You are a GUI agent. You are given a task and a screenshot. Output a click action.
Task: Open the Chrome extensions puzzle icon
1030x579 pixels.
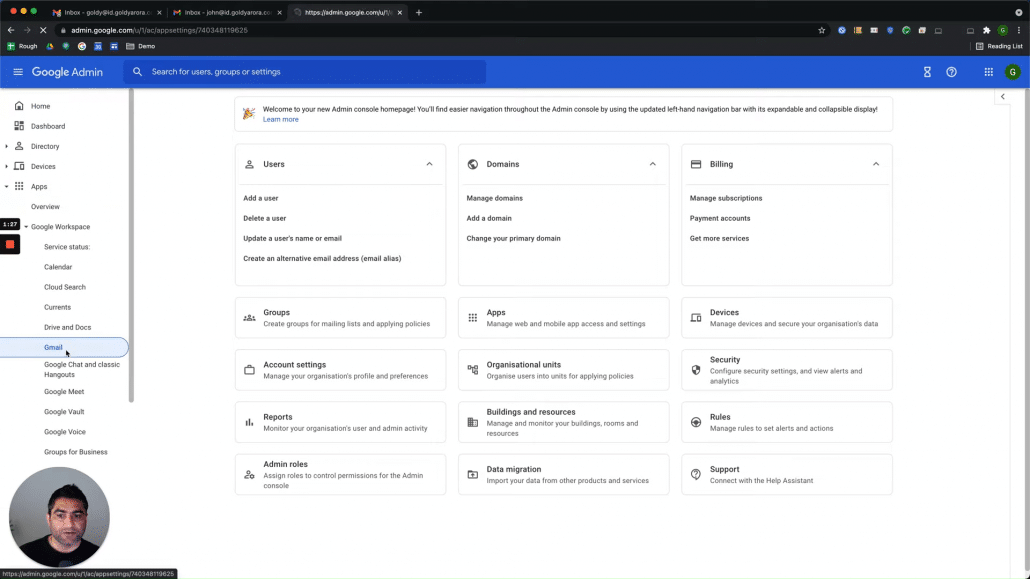[986, 30]
